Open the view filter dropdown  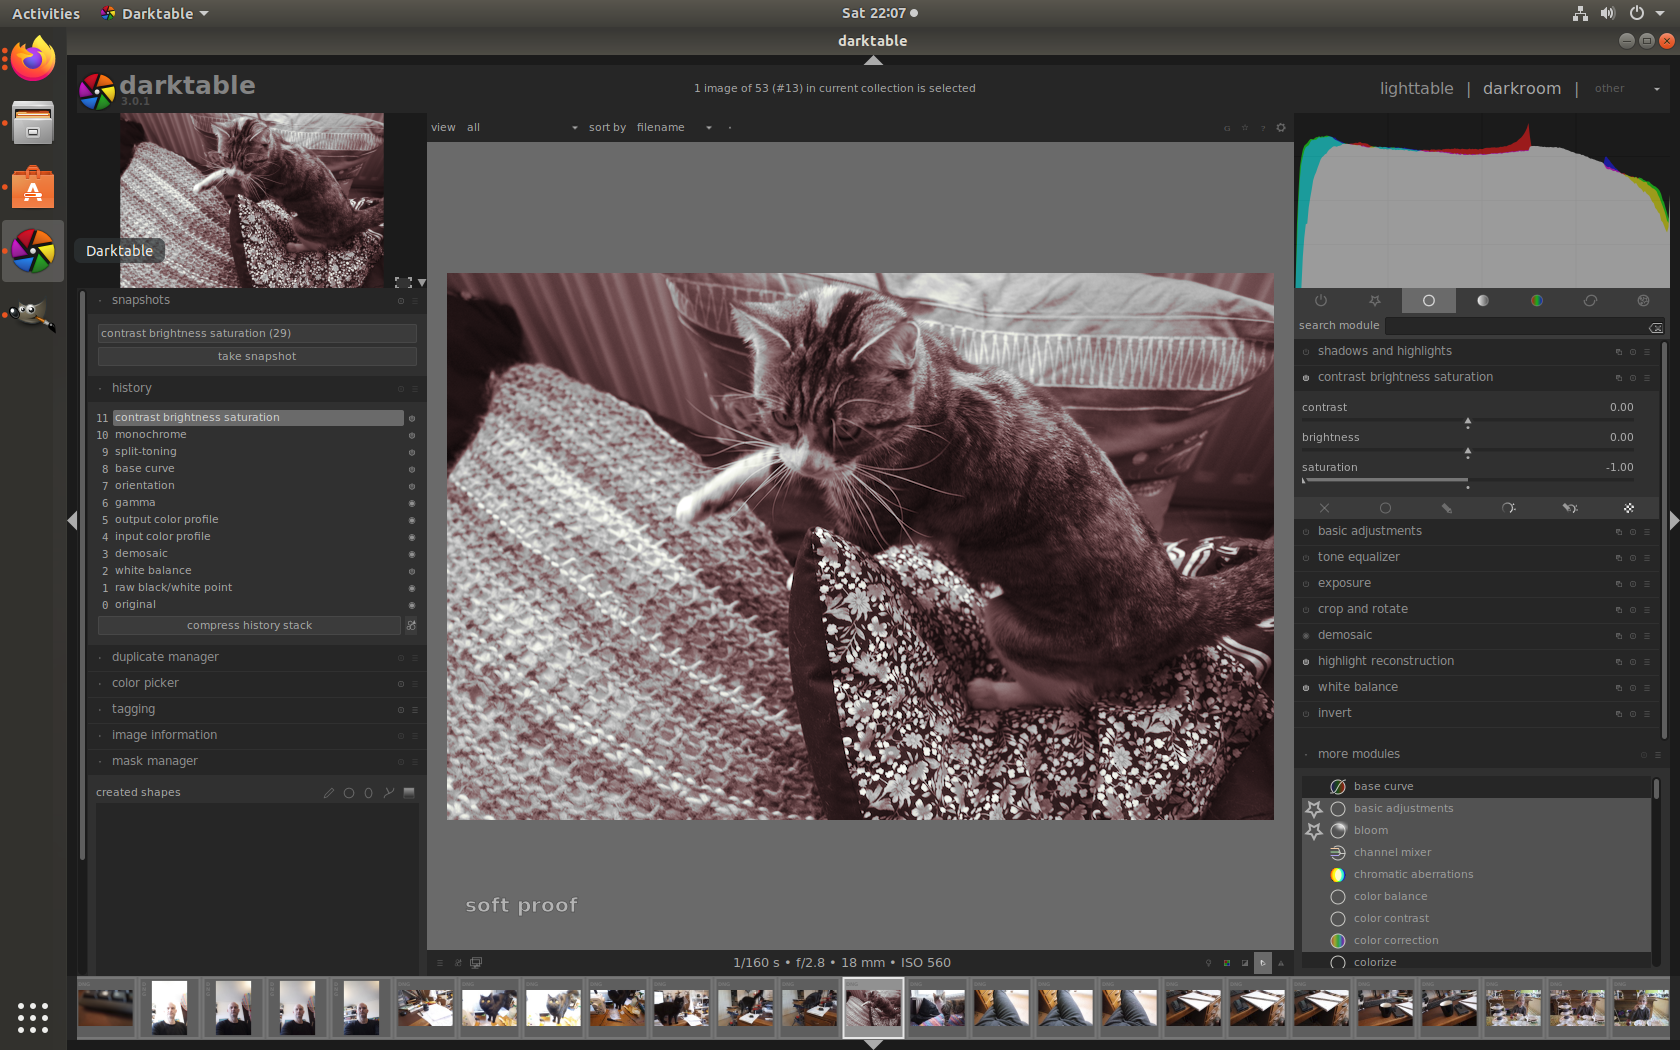(522, 128)
